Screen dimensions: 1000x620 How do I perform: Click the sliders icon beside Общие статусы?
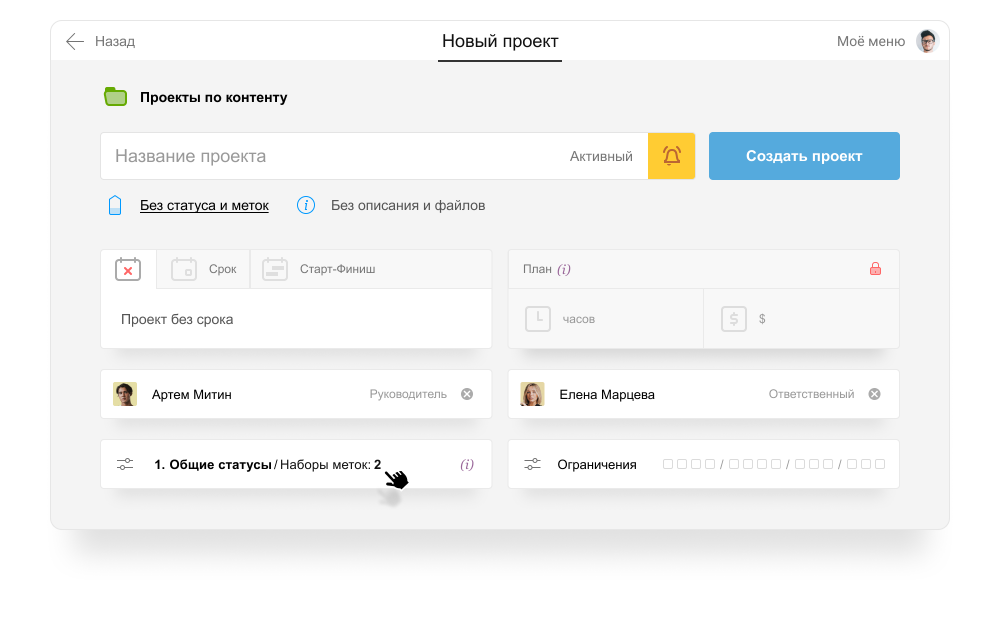coord(125,464)
